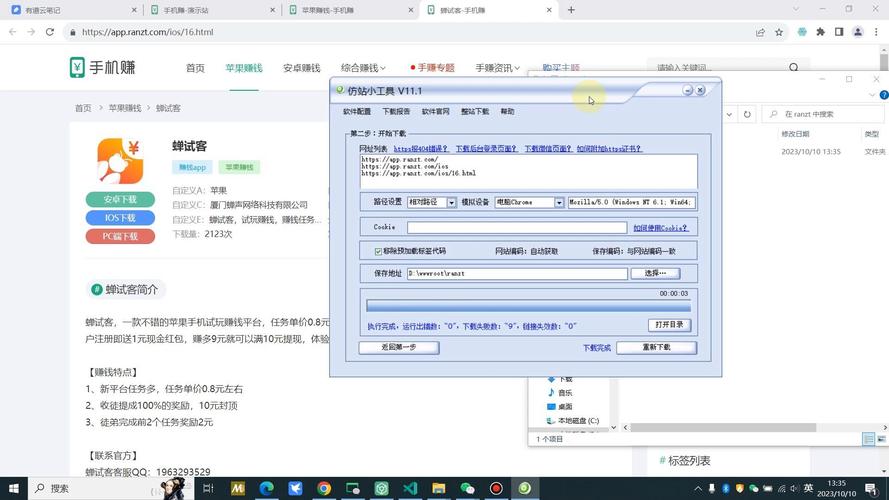Click the Windows Start button
The height and width of the screenshot is (500, 889).
[13, 488]
